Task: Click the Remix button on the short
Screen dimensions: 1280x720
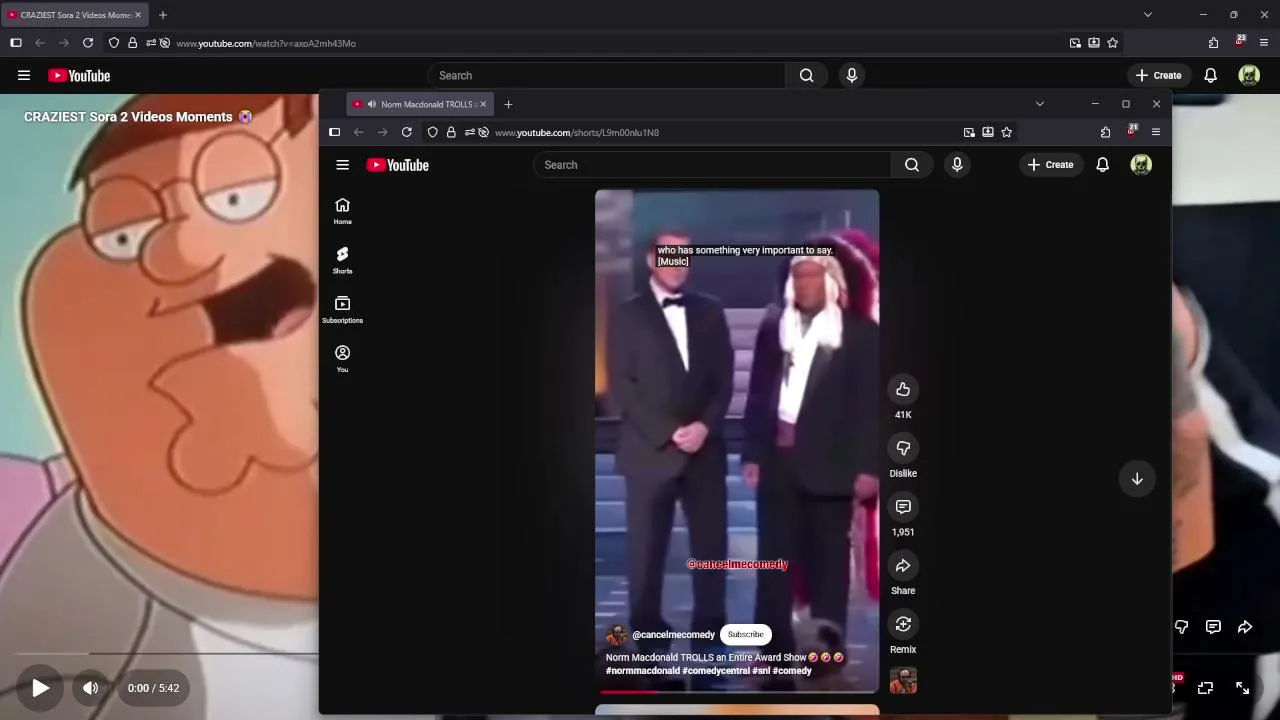Action: pyautogui.click(x=903, y=624)
